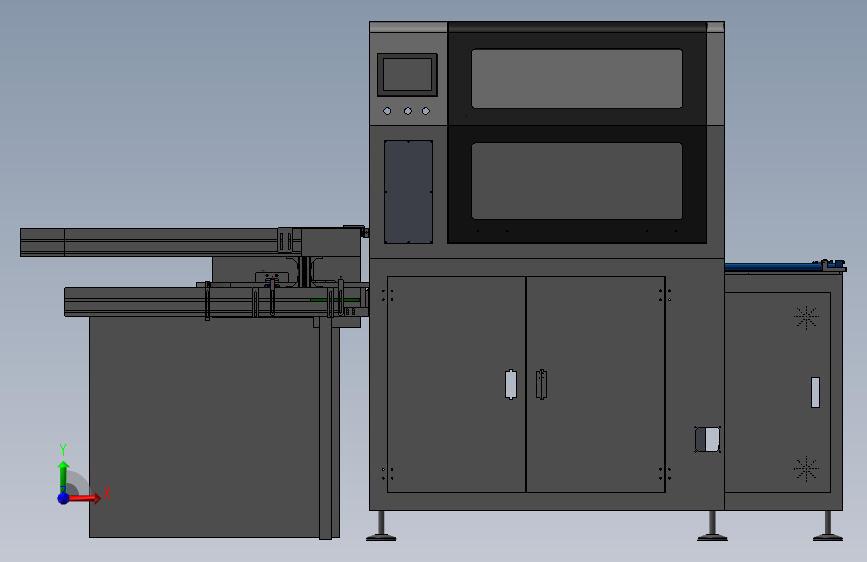This screenshot has height=562, width=867.
Task: Click the dark handle on the right cabinet door
Action: (x=541, y=384)
